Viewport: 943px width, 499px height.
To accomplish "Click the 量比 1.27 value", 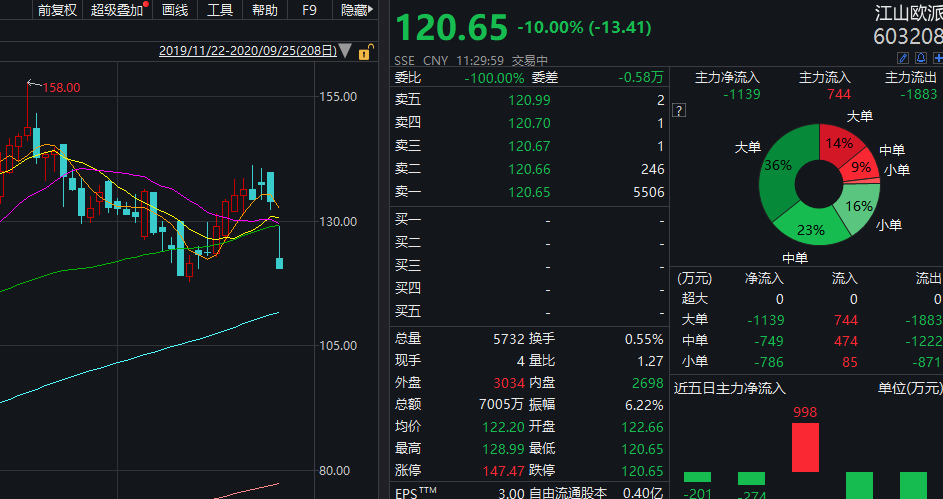I will coord(651,361).
